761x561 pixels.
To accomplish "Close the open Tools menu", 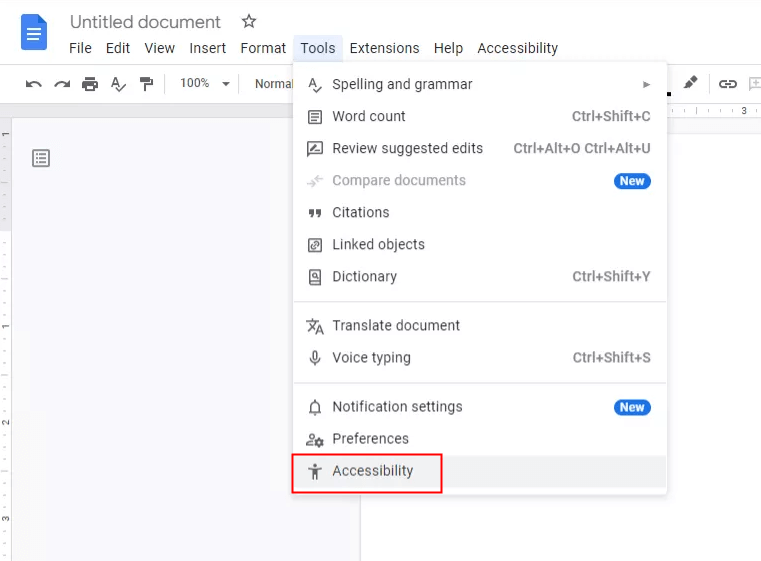I will (318, 48).
